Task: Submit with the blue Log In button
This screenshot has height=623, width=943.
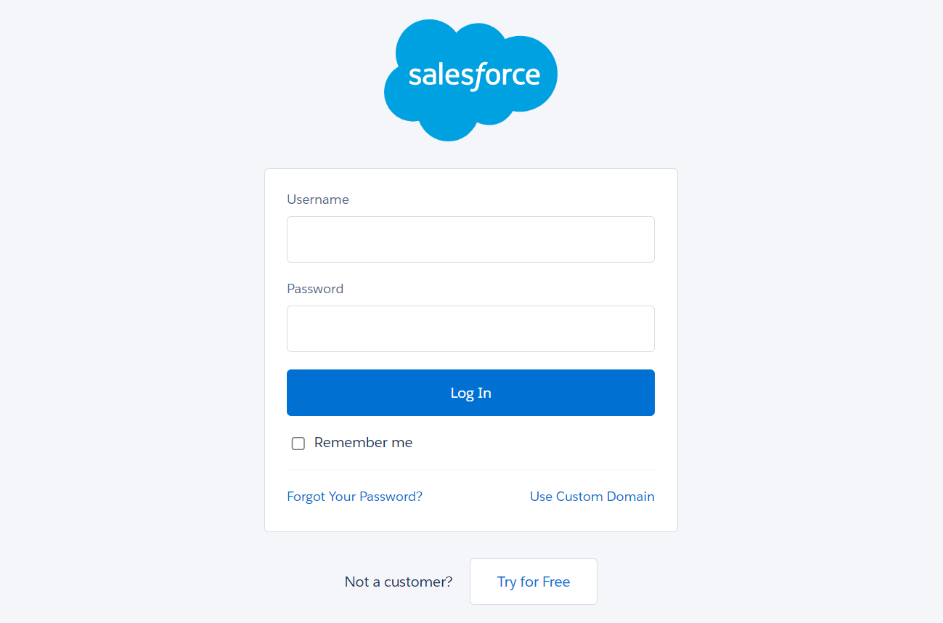Action: pos(471,393)
